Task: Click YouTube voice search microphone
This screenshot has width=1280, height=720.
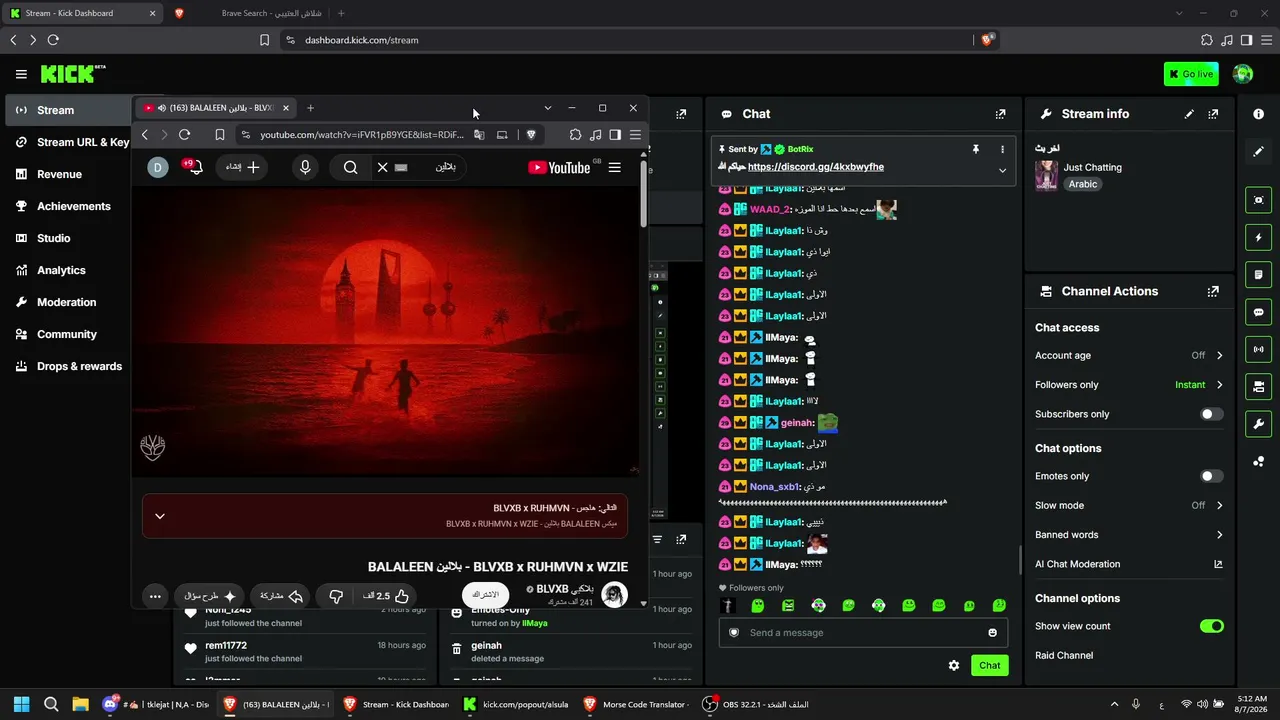Action: click(x=305, y=167)
